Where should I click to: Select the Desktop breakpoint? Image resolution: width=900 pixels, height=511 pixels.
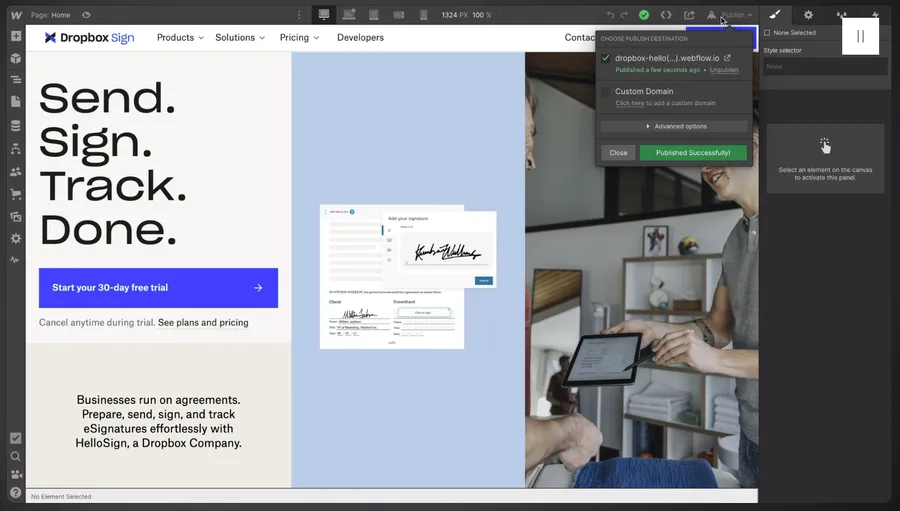324,15
